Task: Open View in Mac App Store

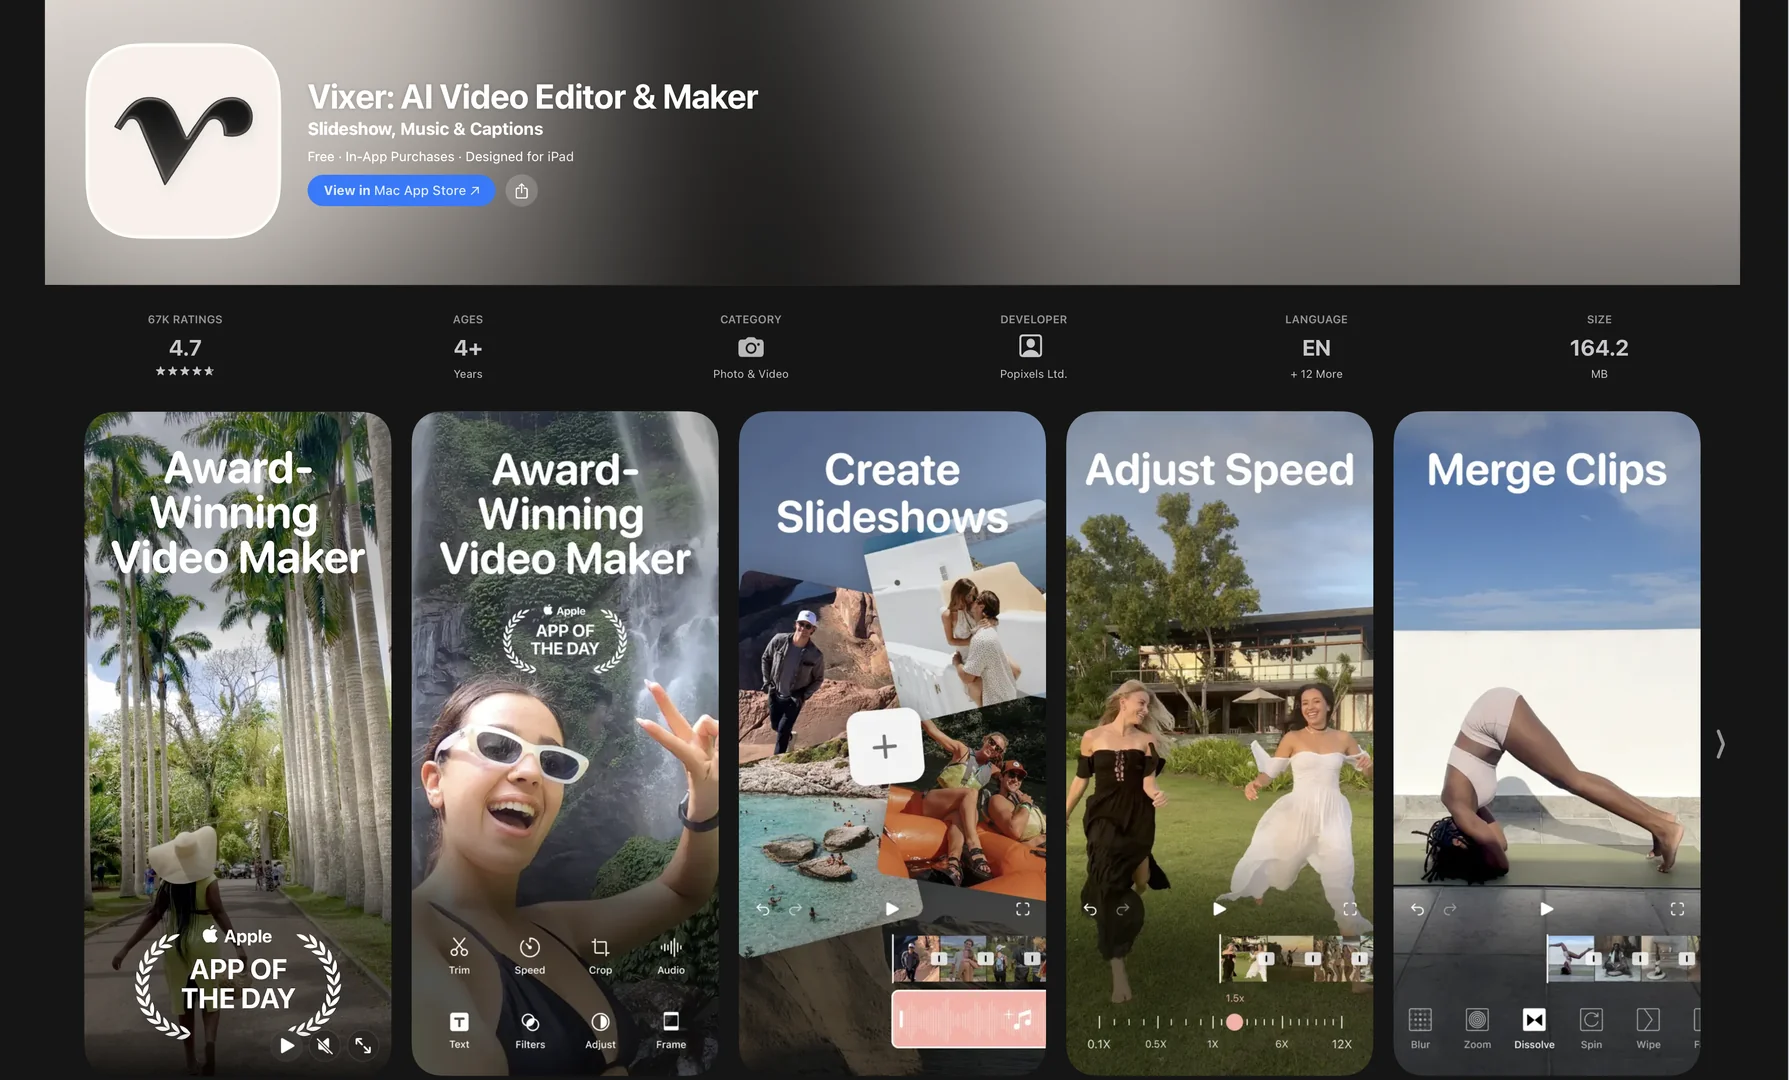Action: 401,190
